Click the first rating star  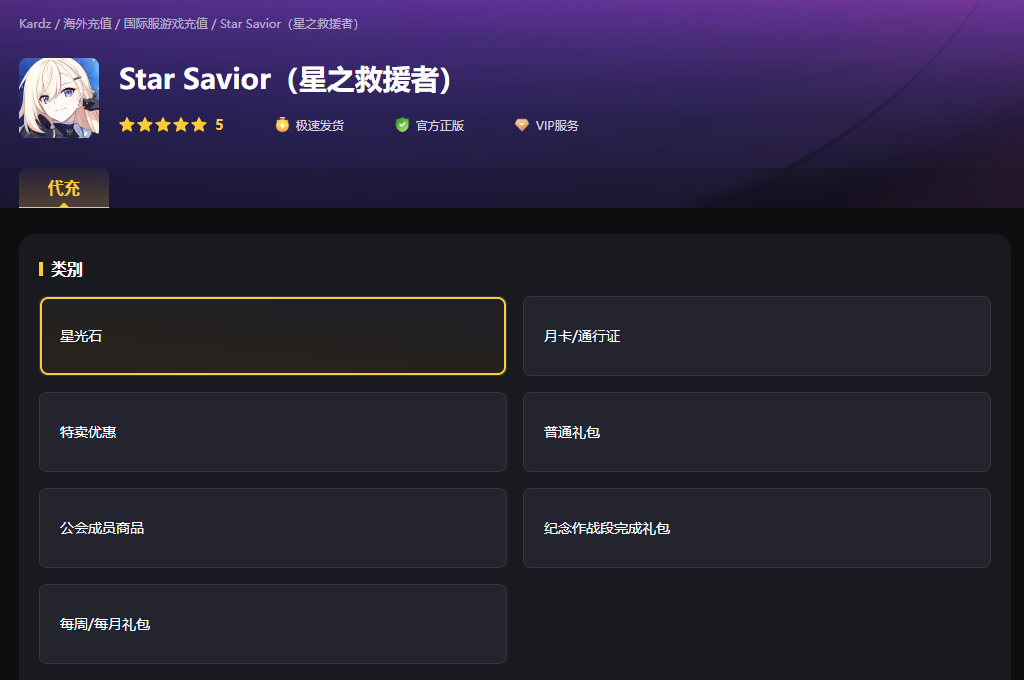(x=125, y=124)
